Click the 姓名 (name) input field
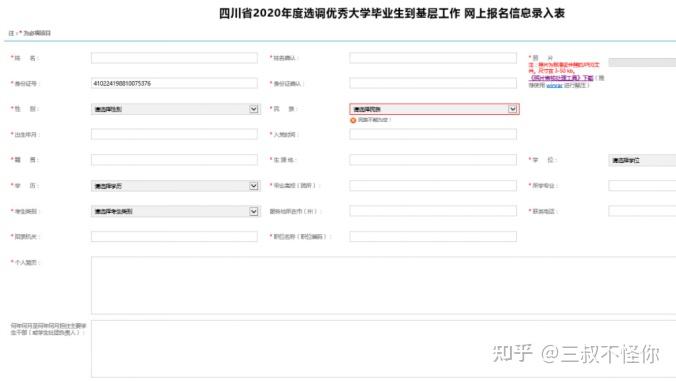 click(174, 58)
